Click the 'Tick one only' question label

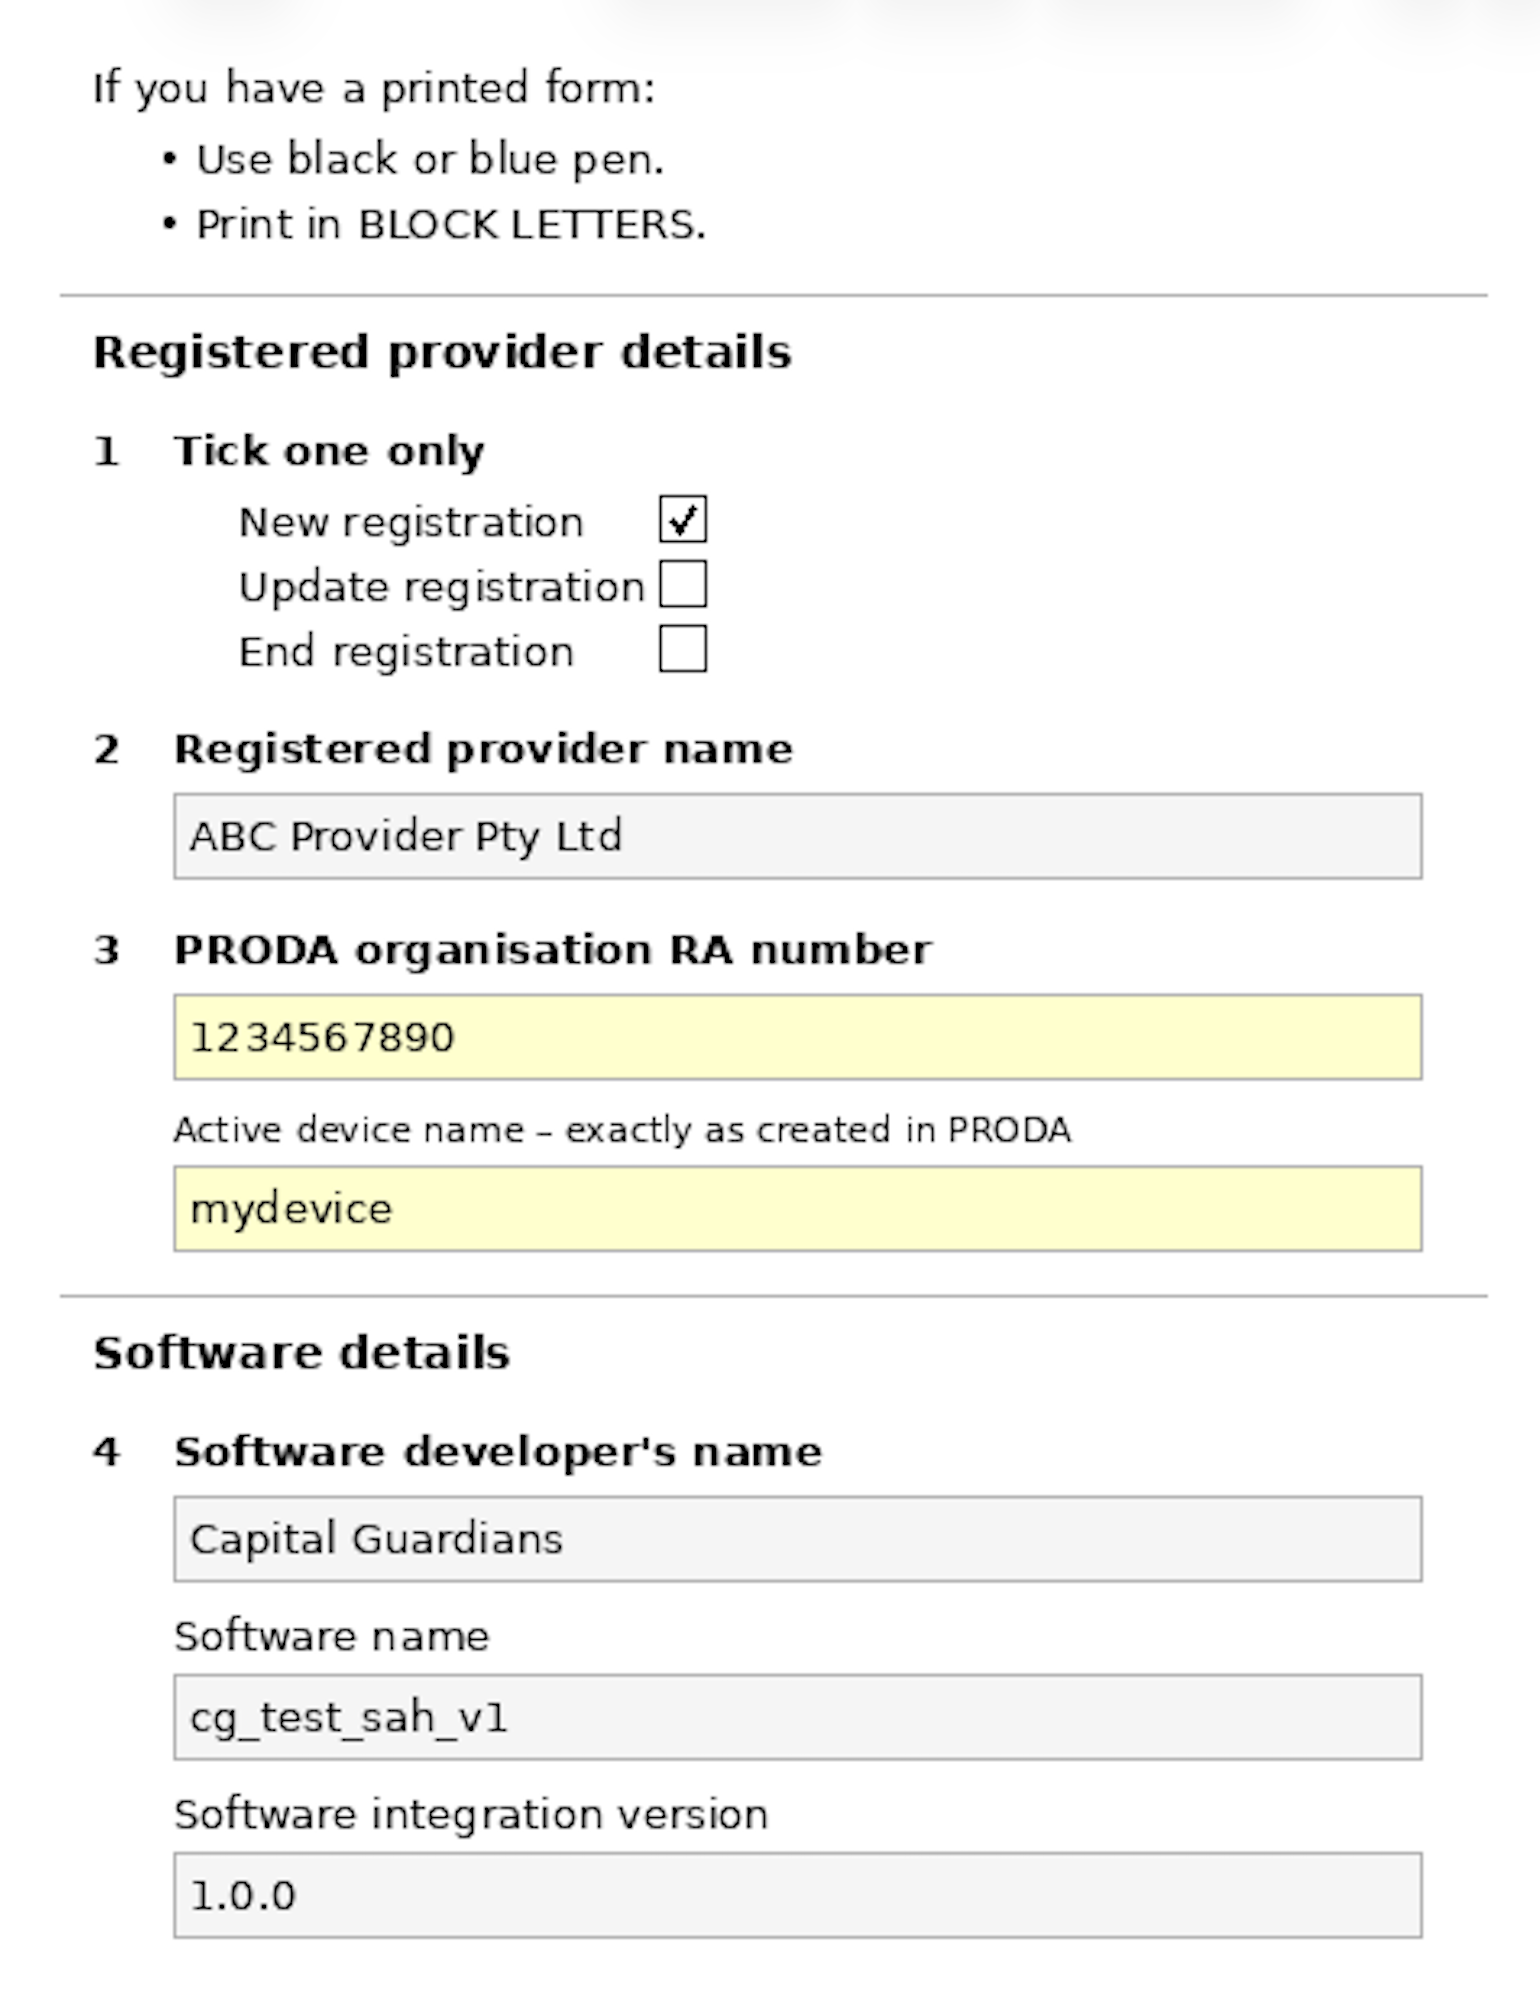tap(329, 451)
